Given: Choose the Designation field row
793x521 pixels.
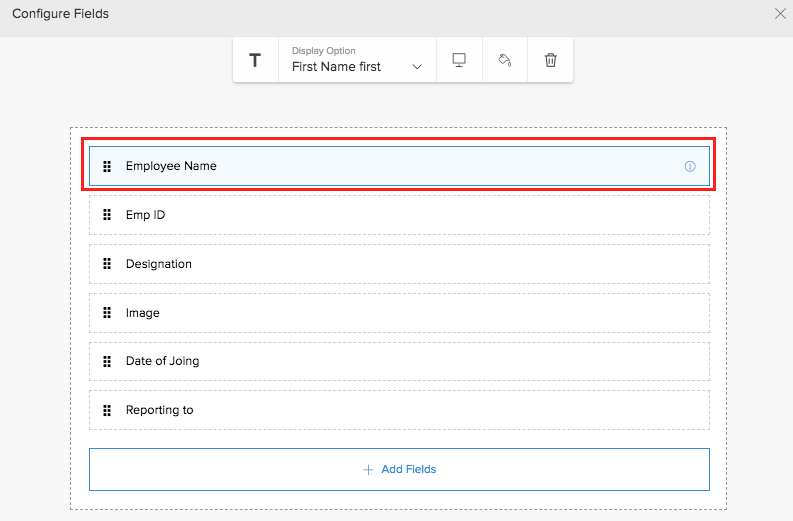Looking at the screenshot, I should (x=400, y=264).
